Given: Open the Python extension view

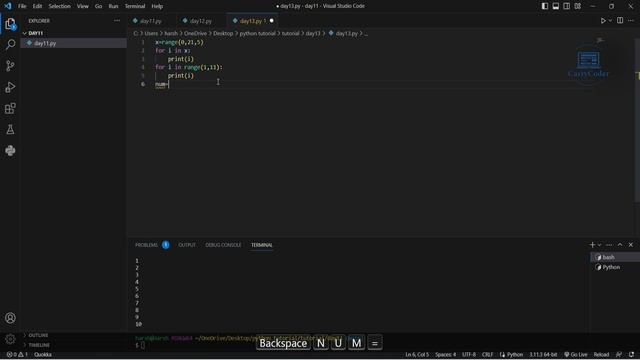Looking at the screenshot, I should click(10, 151).
